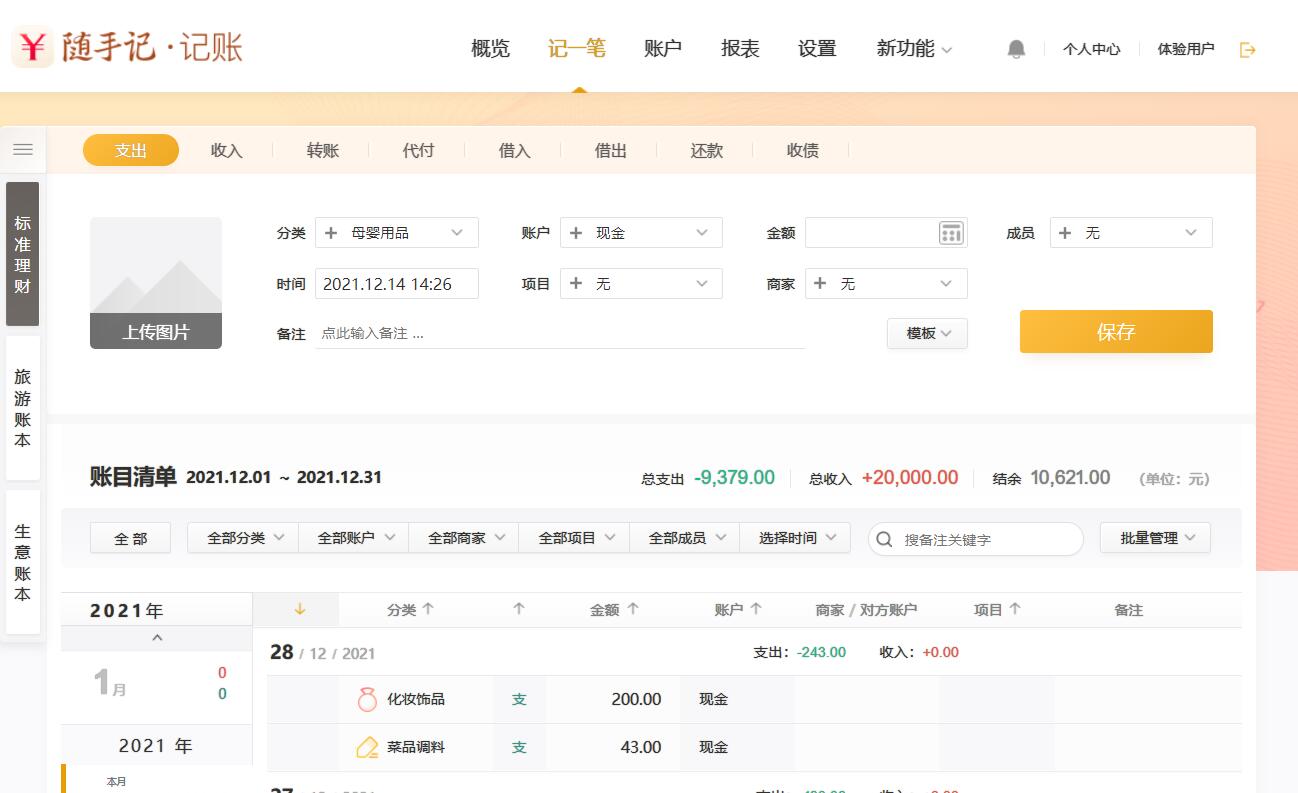Click the orange sort-down arrow in table header

click(299, 609)
